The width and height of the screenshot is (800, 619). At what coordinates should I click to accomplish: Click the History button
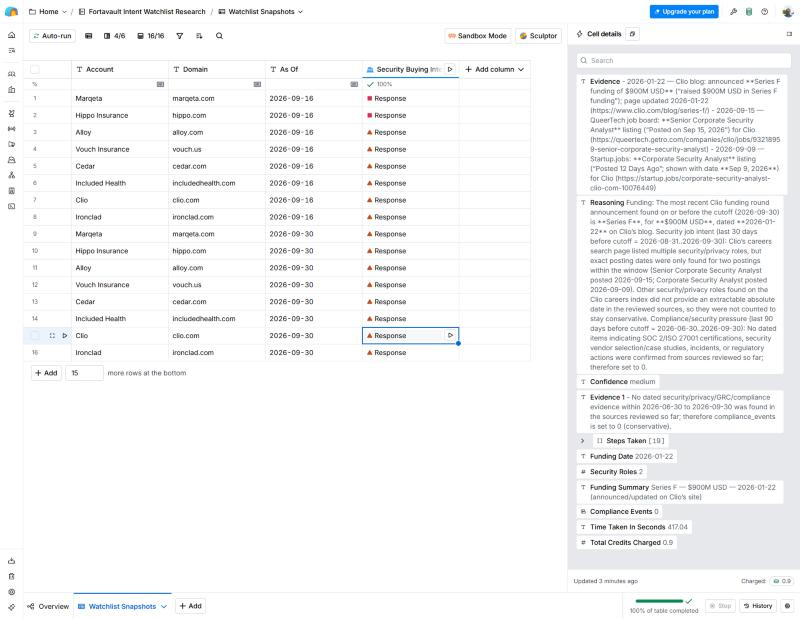click(758, 606)
